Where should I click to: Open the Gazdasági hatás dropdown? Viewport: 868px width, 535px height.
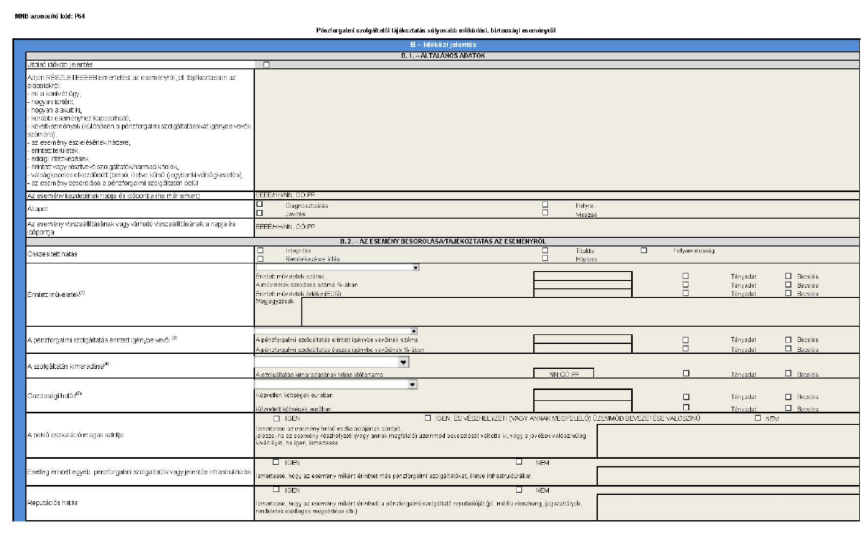click(x=336, y=384)
